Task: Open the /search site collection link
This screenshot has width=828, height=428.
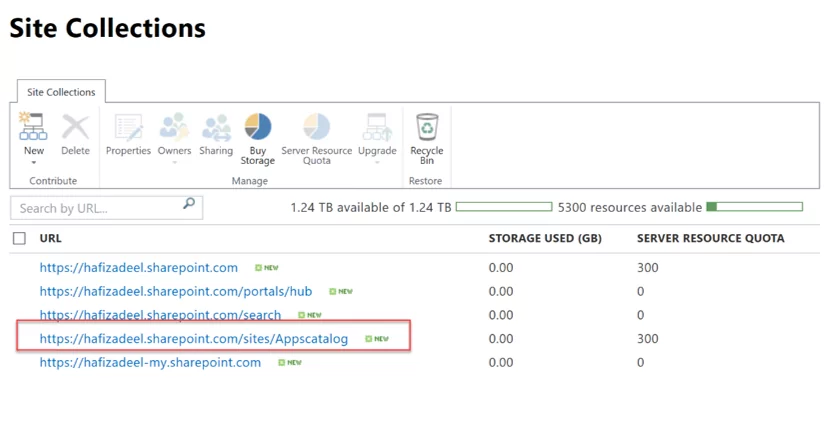Action: coord(161,315)
